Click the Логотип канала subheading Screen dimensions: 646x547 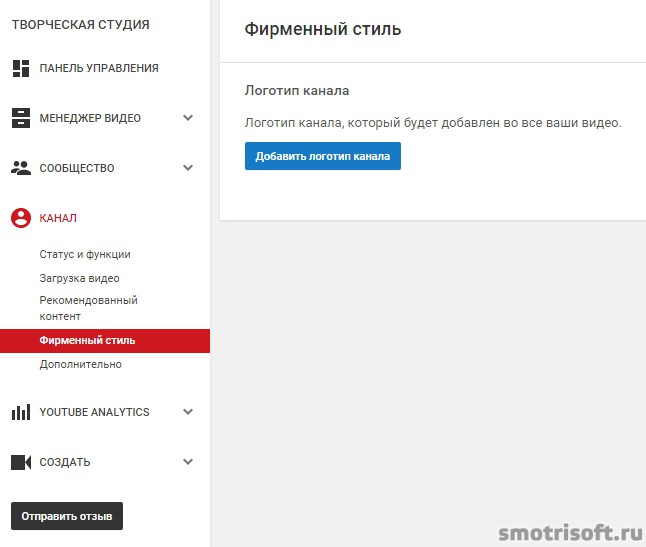(297, 90)
